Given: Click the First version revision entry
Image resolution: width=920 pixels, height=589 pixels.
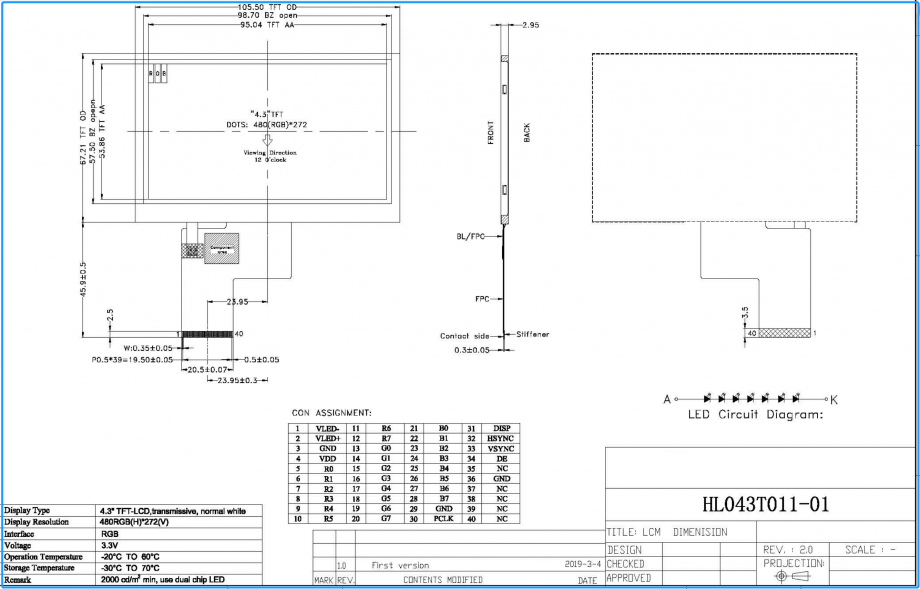Looking at the screenshot, I should pyautogui.click(x=399, y=565).
